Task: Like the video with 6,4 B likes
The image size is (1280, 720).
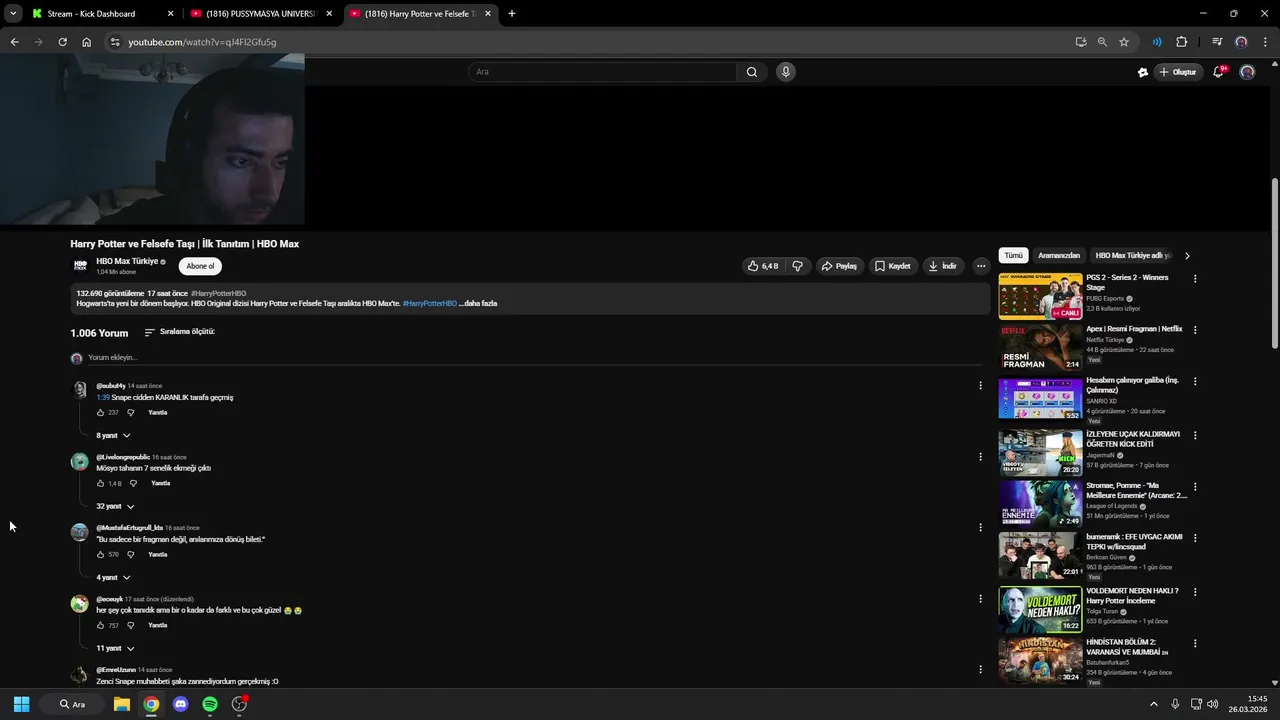Action: pos(762,266)
